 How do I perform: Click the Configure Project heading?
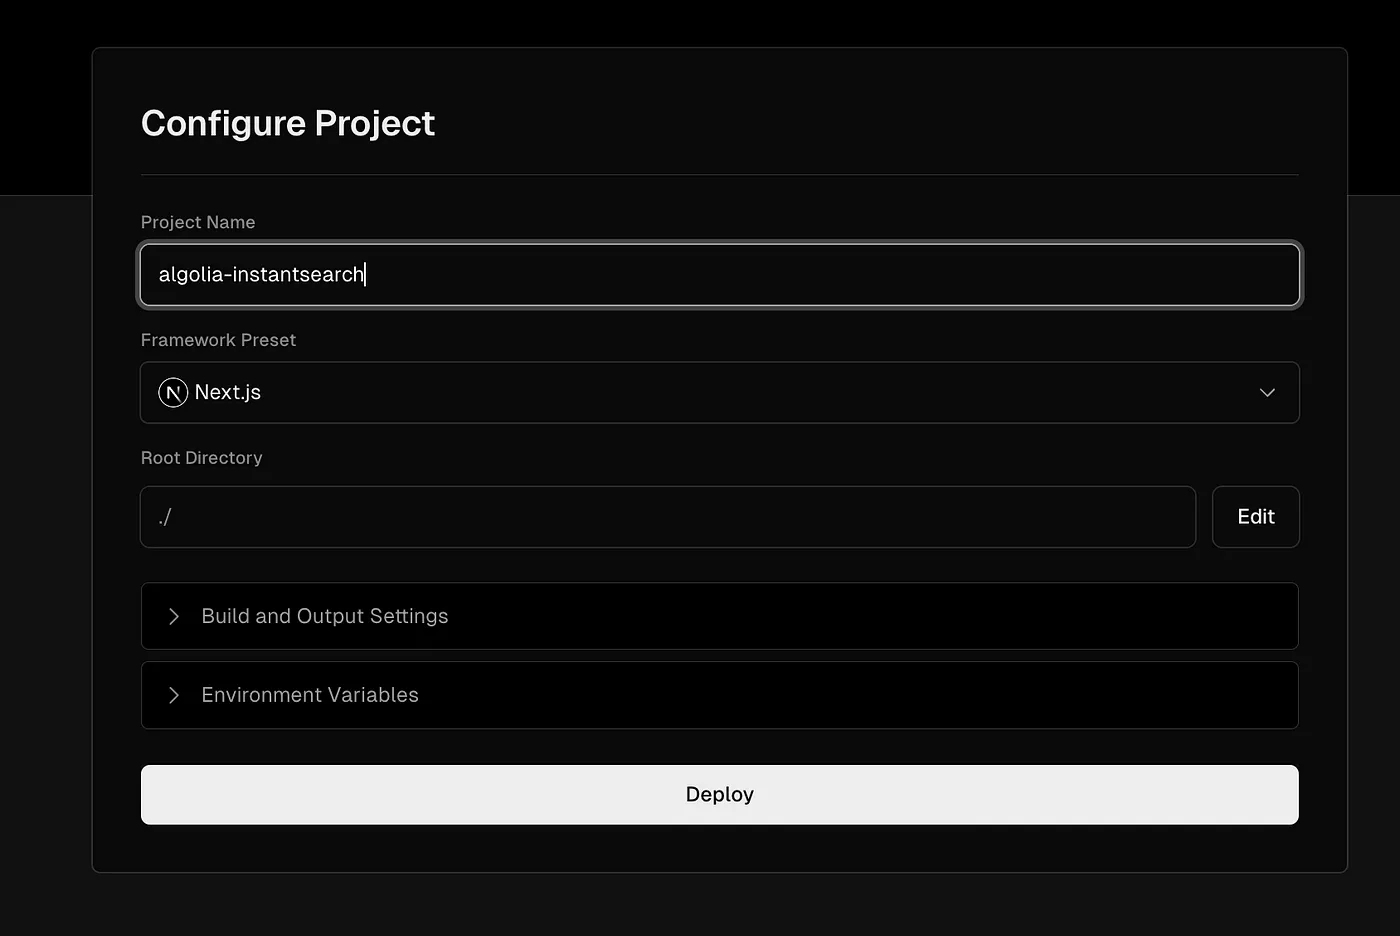[x=288, y=124]
